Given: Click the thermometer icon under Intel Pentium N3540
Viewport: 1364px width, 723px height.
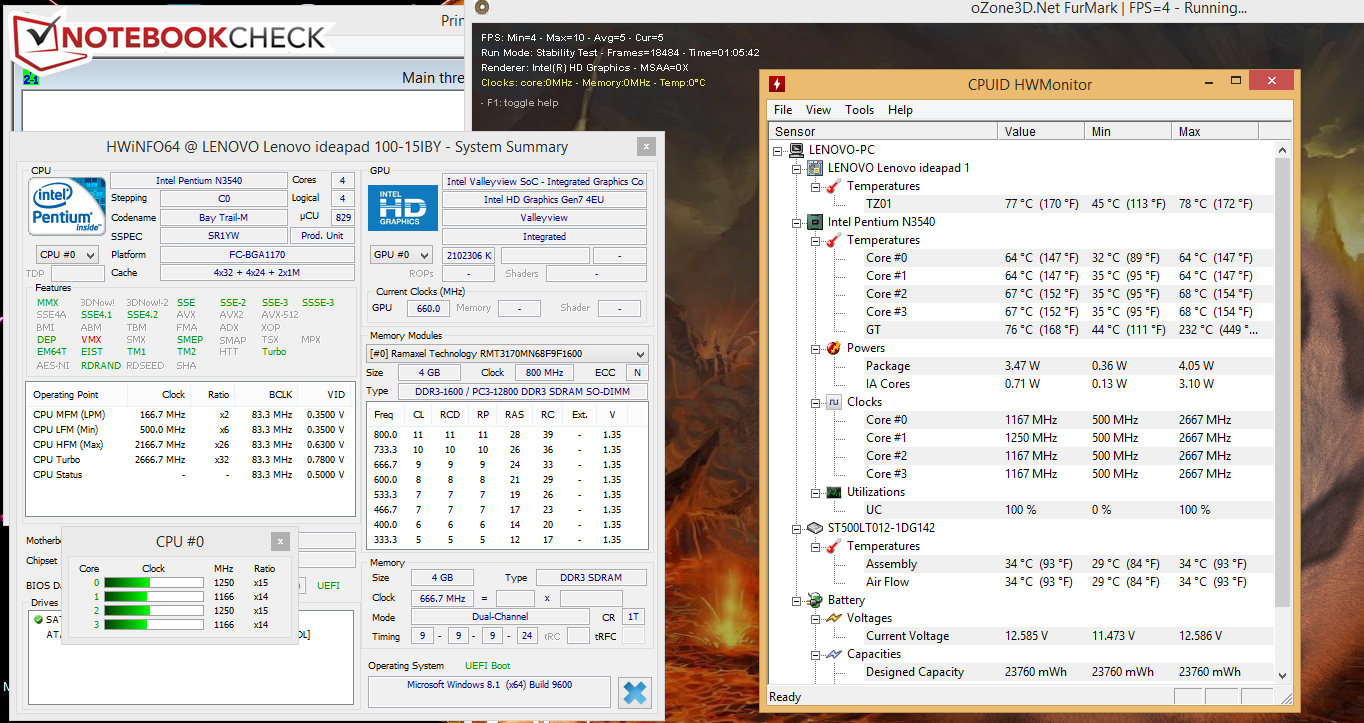Looking at the screenshot, I should click(834, 240).
